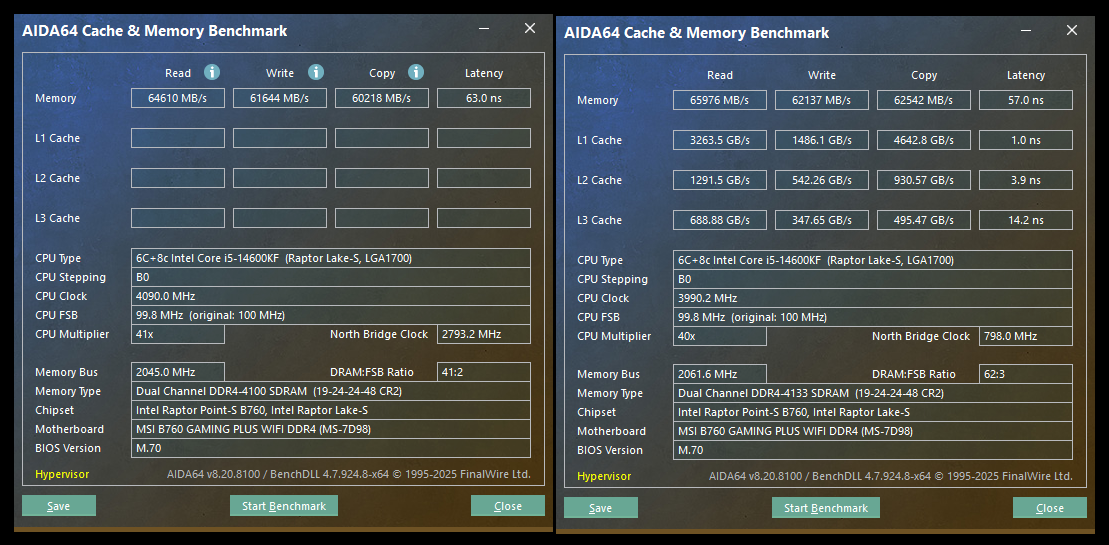This screenshot has height=545, width=1109.
Task: Click the info icon beside the Read header
Action: pyautogui.click(x=212, y=72)
